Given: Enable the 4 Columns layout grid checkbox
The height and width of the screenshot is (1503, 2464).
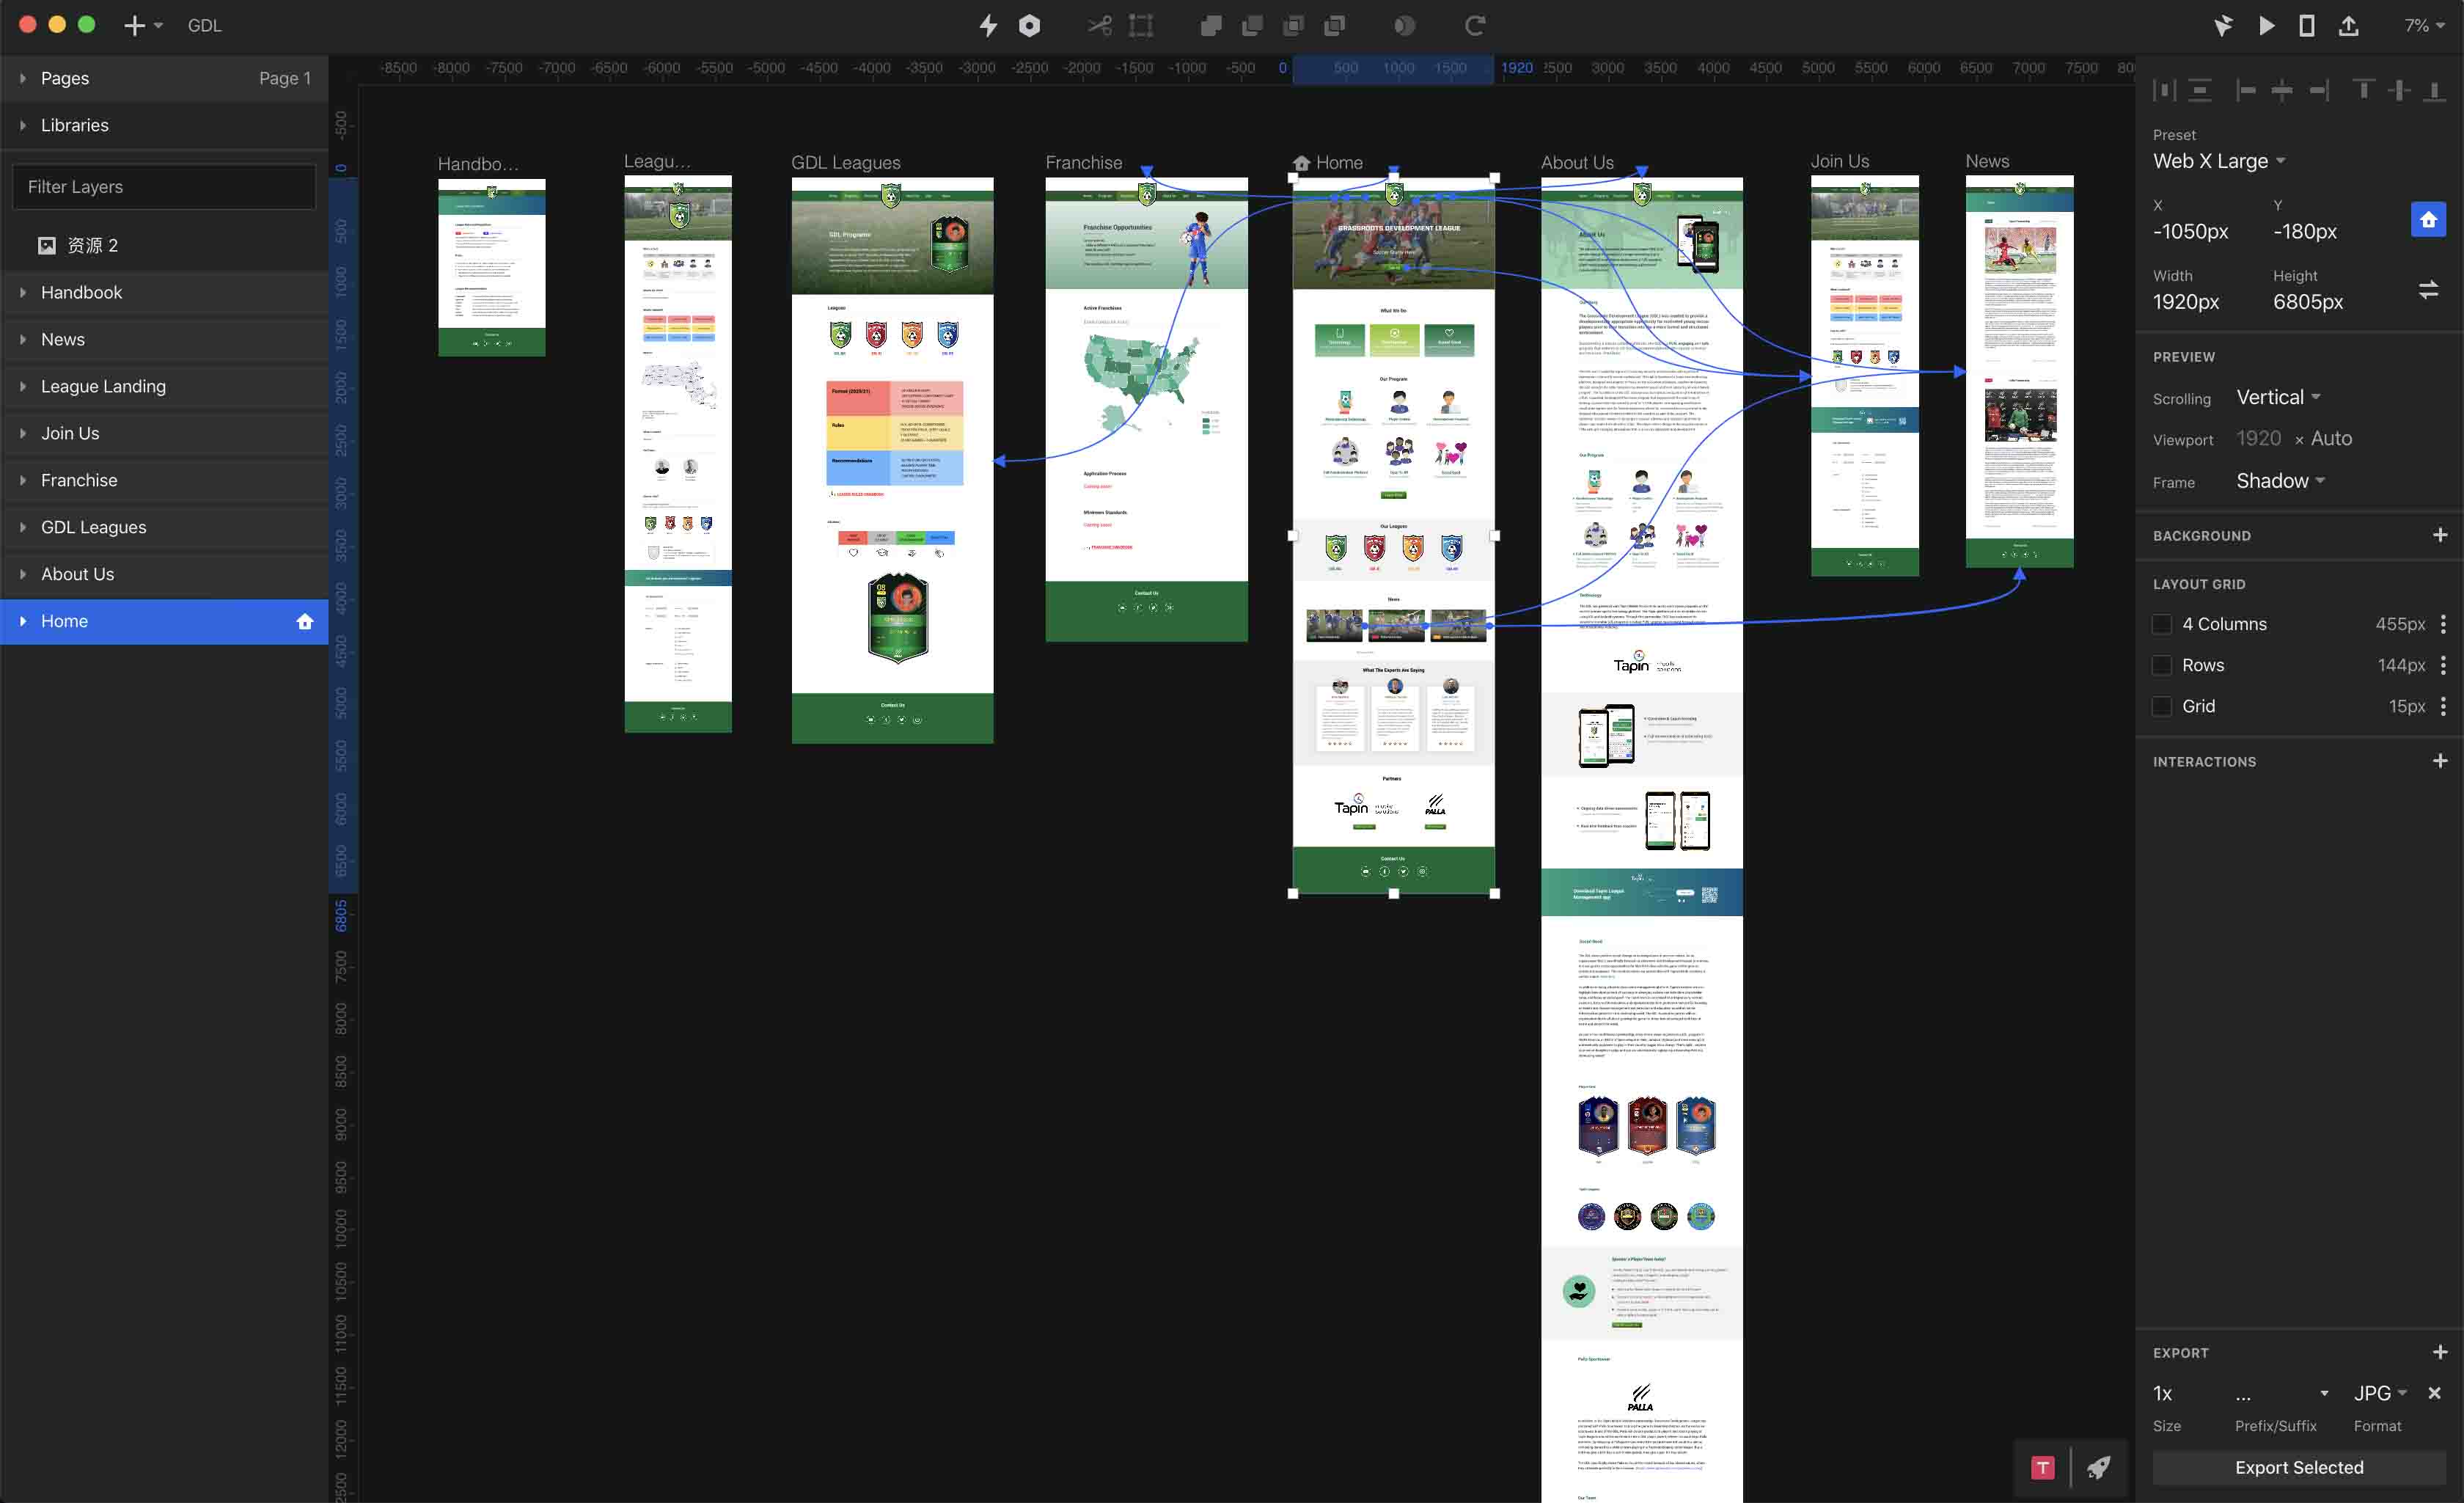Looking at the screenshot, I should click(x=2162, y=624).
